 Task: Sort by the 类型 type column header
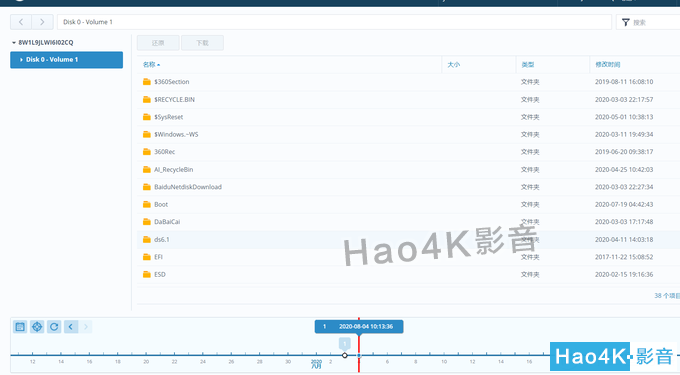tap(528, 65)
